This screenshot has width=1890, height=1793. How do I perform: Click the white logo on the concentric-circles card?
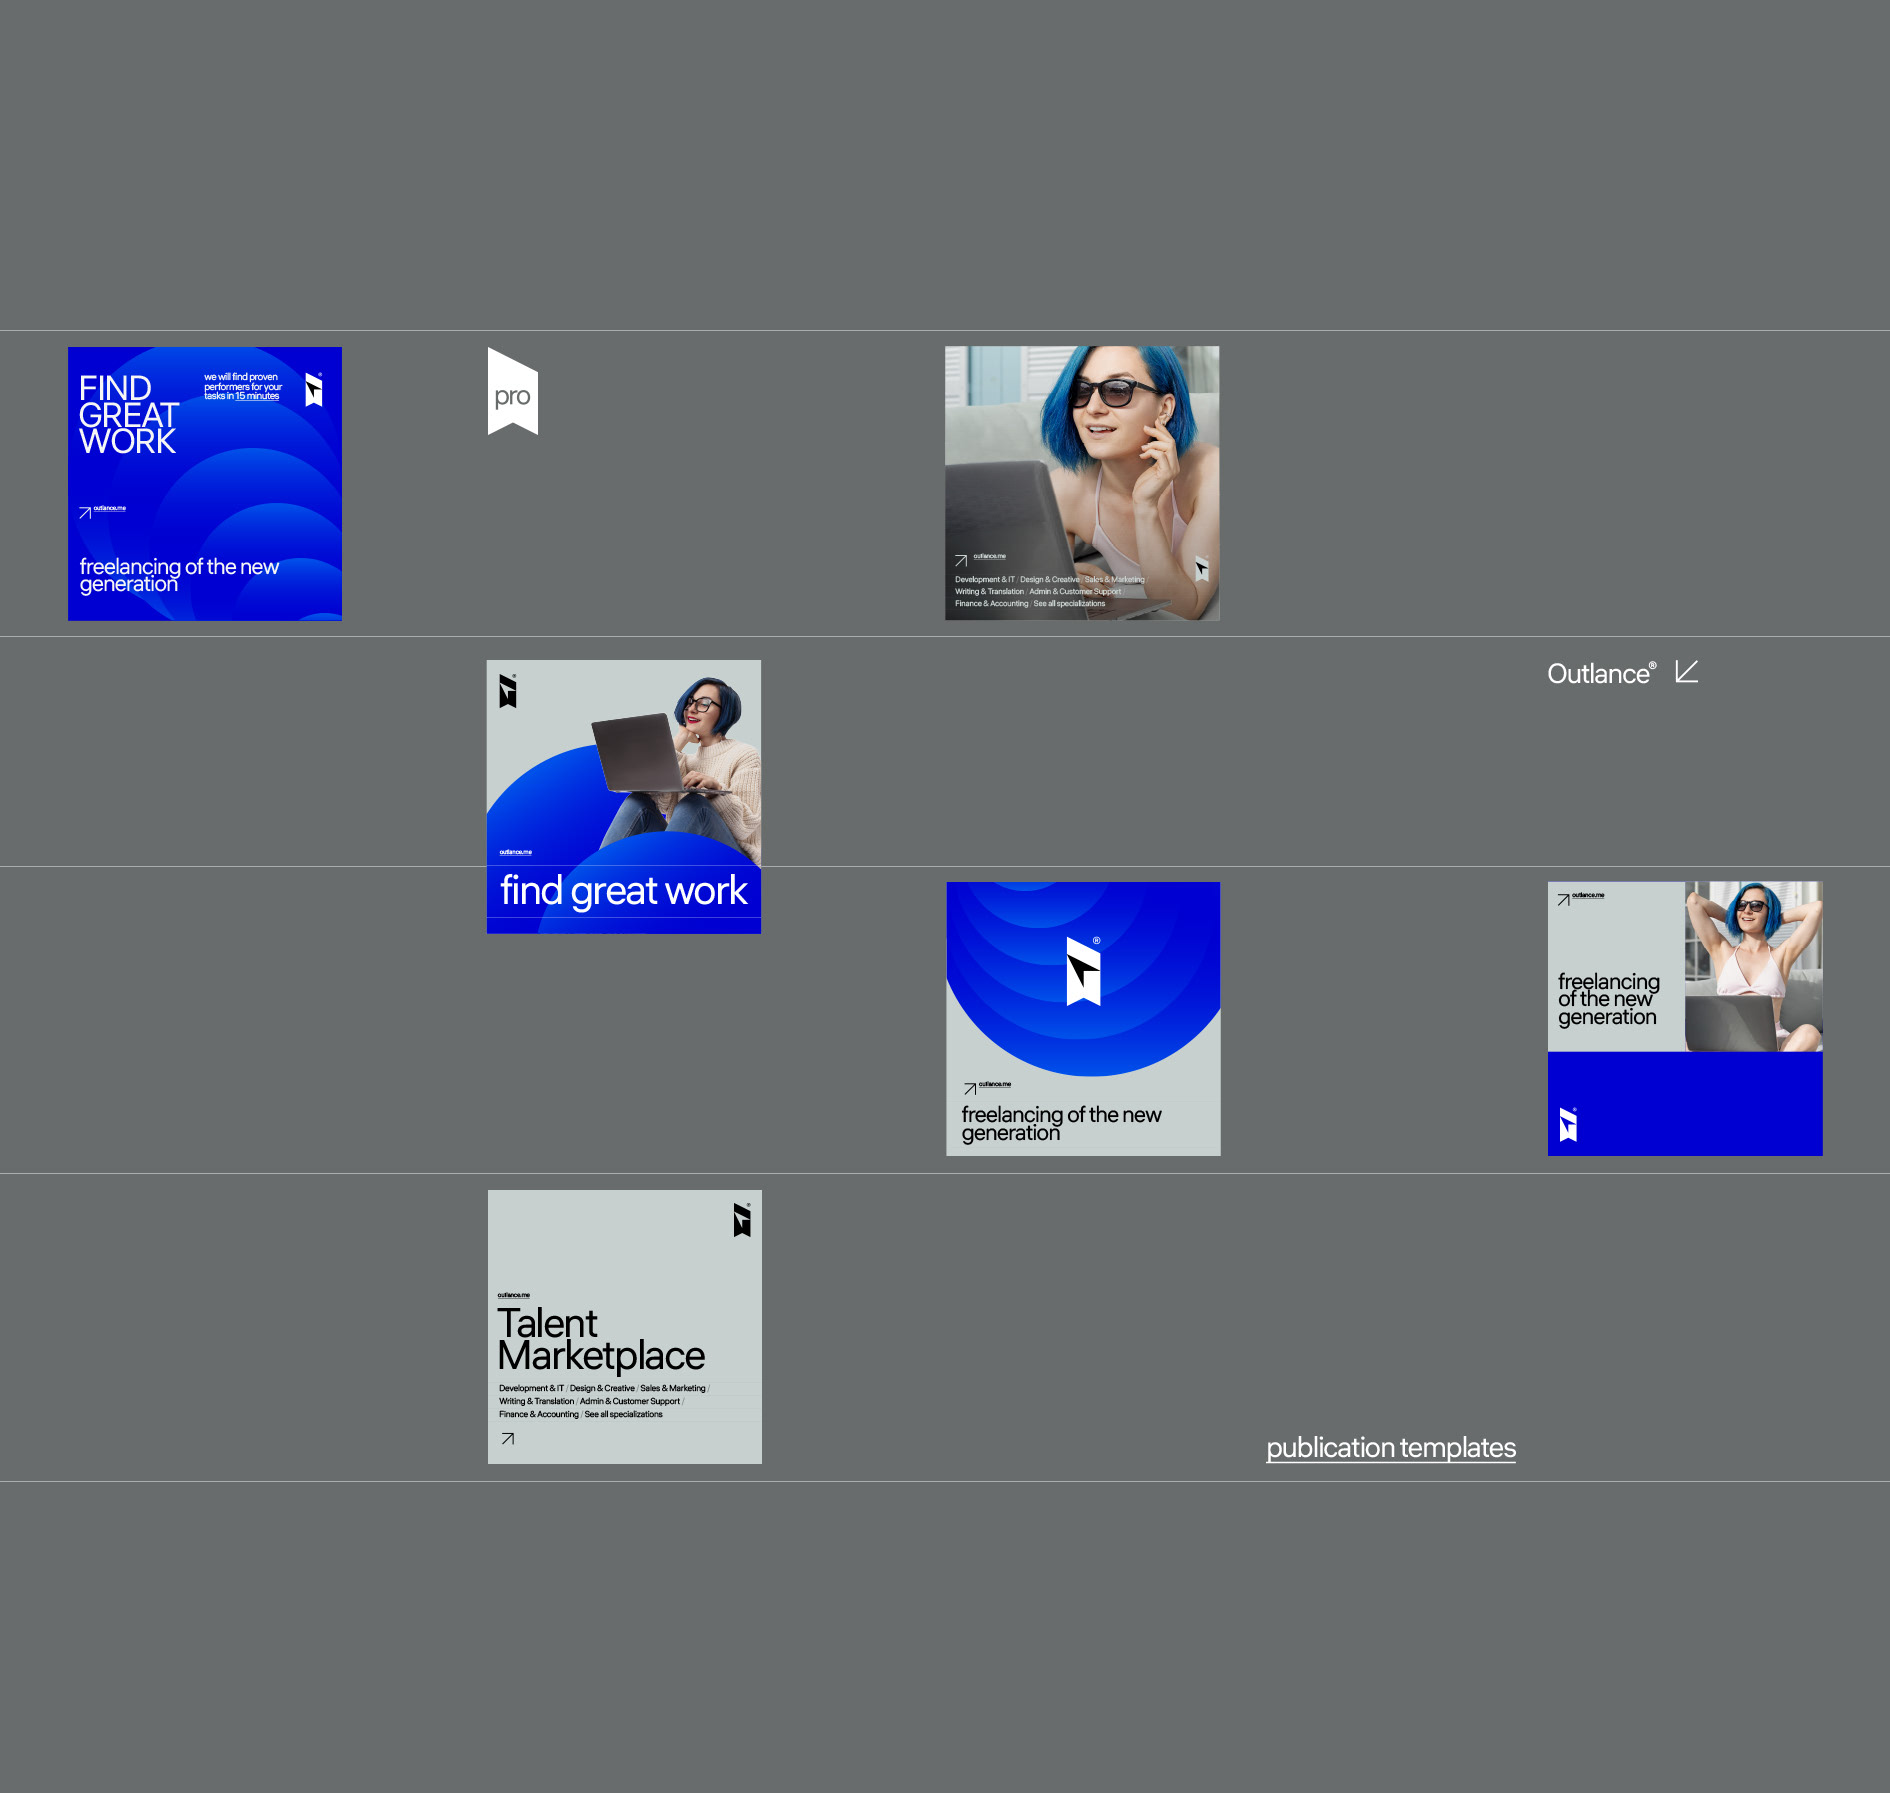(1083, 971)
